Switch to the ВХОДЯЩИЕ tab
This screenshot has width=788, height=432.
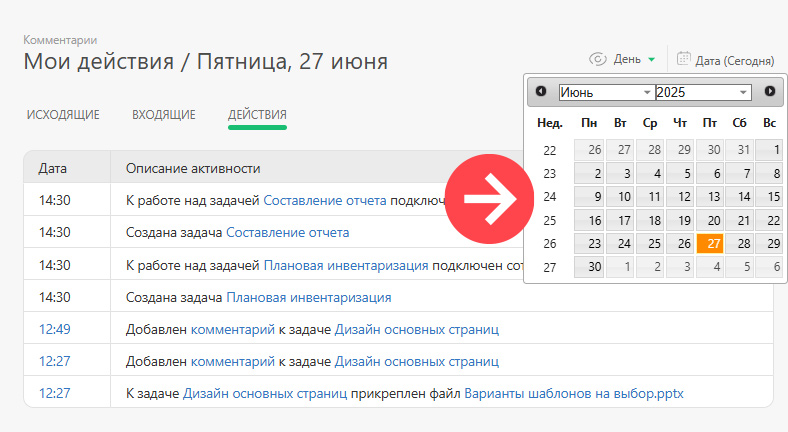tap(164, 115)
